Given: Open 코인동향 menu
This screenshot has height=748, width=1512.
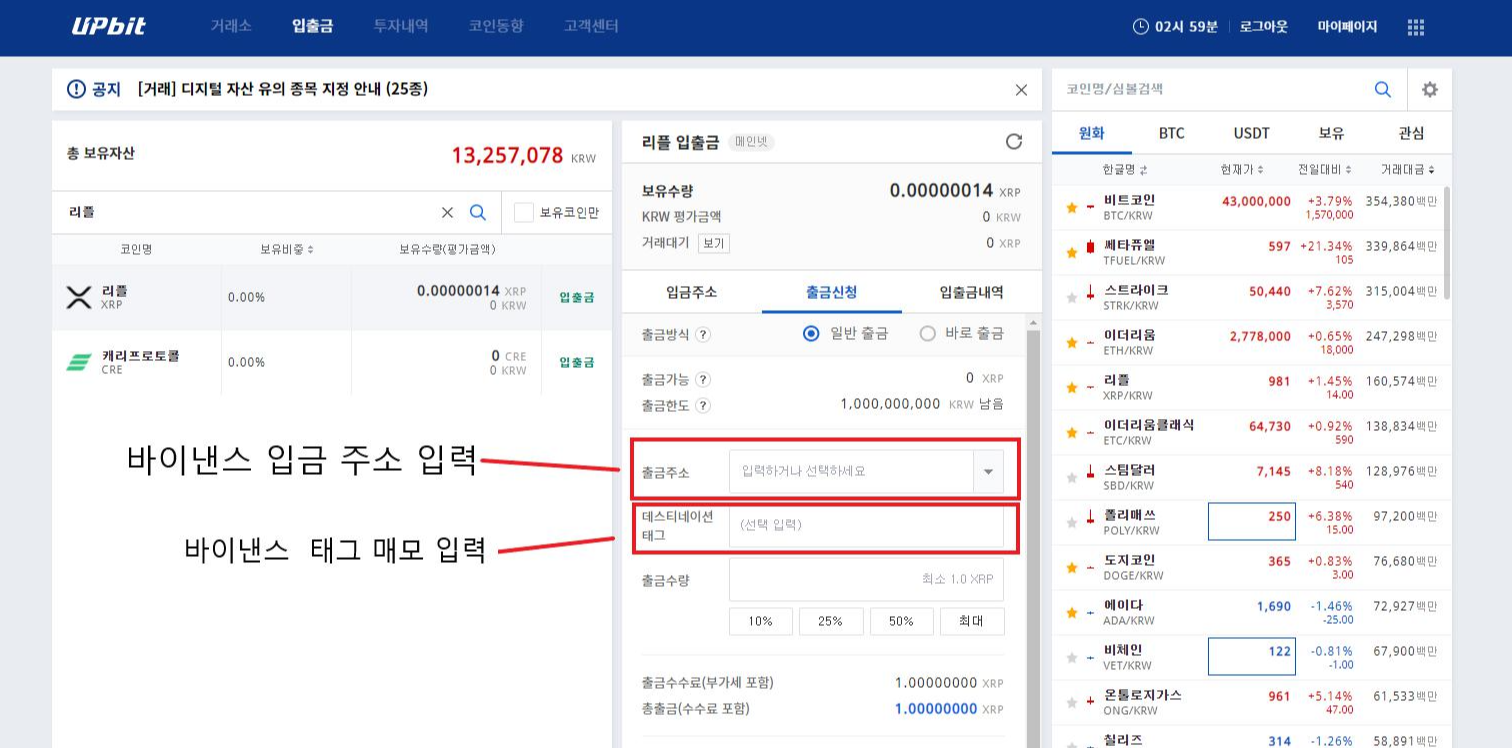Looking at the screenshot, I should click(x=496, y=27).
